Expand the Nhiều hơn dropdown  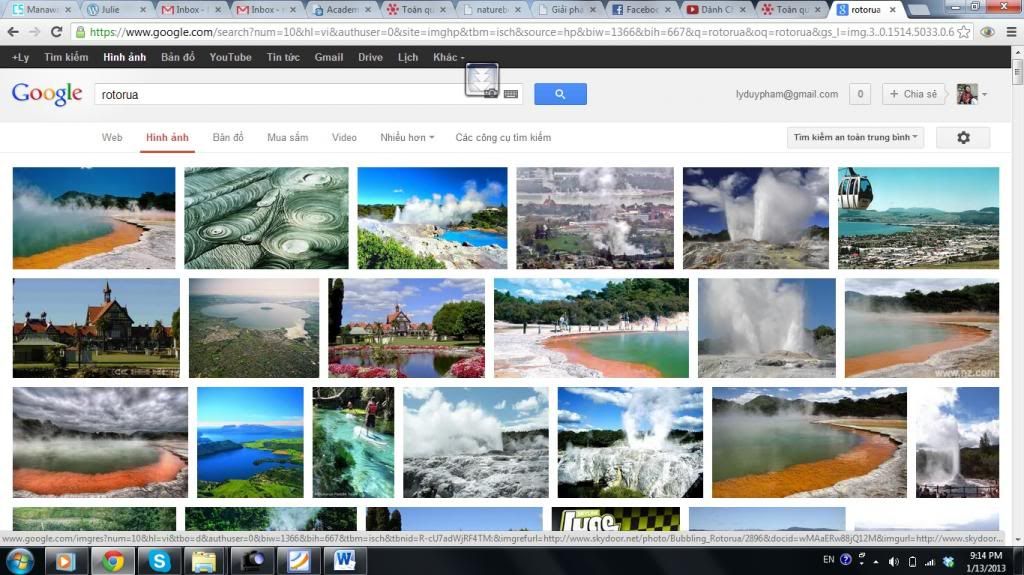click(x=407, y=137)
